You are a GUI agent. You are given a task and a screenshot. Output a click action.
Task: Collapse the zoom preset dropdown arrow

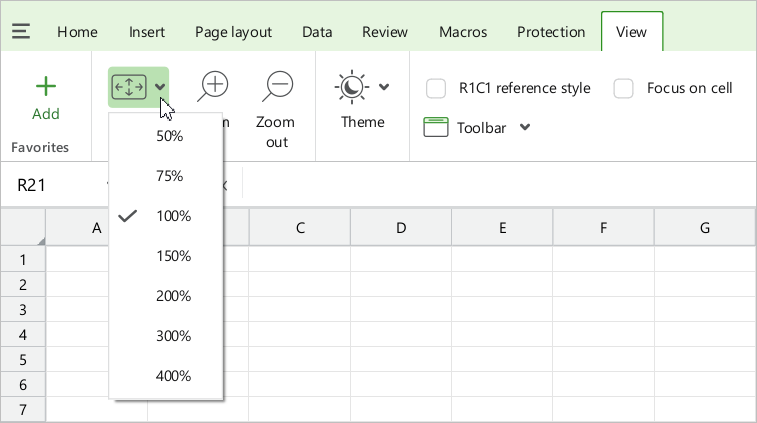coord(160,87)
